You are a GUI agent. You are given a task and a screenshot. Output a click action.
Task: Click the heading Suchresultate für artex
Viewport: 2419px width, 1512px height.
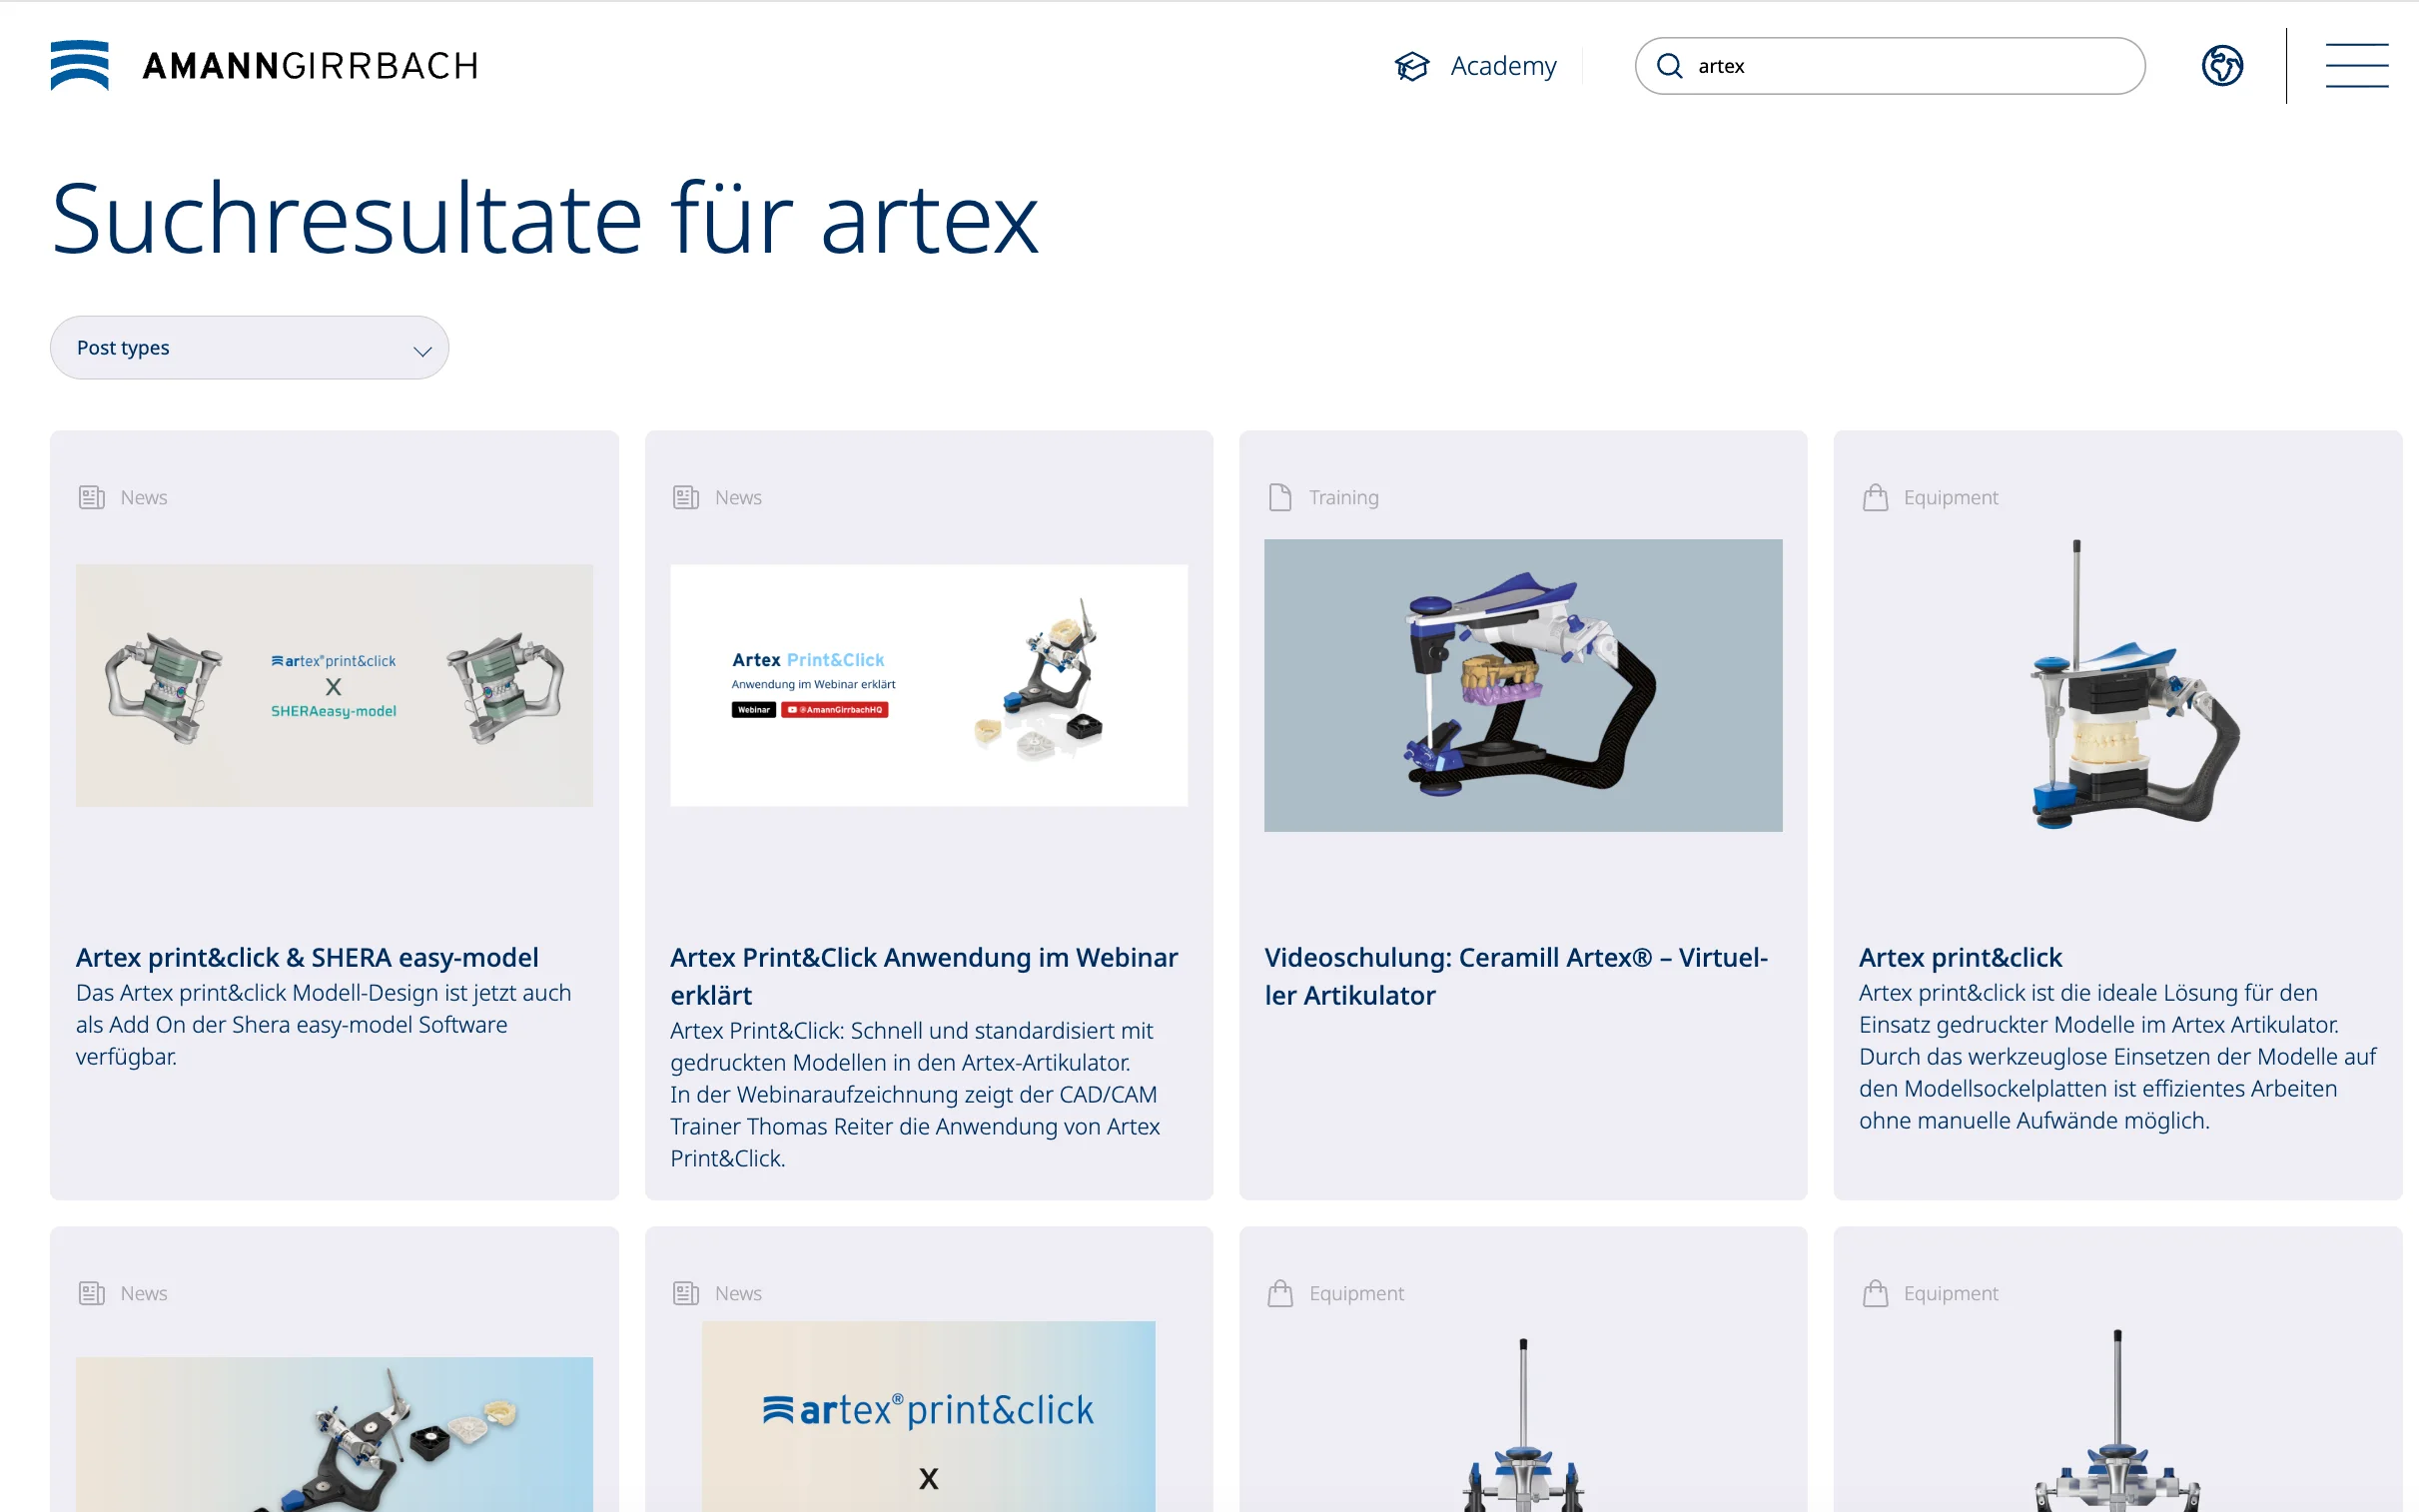(545, 218)
